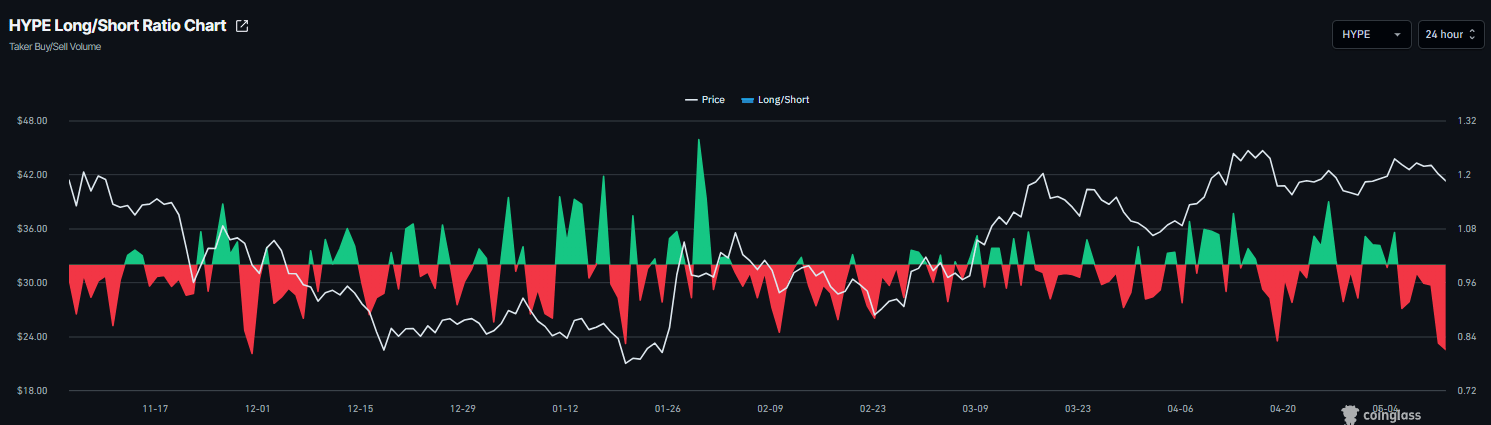The image size is (1491, 425).
Task: Toggle the Price series legend label
Action: pyautogui.click(x=713, y=100)
